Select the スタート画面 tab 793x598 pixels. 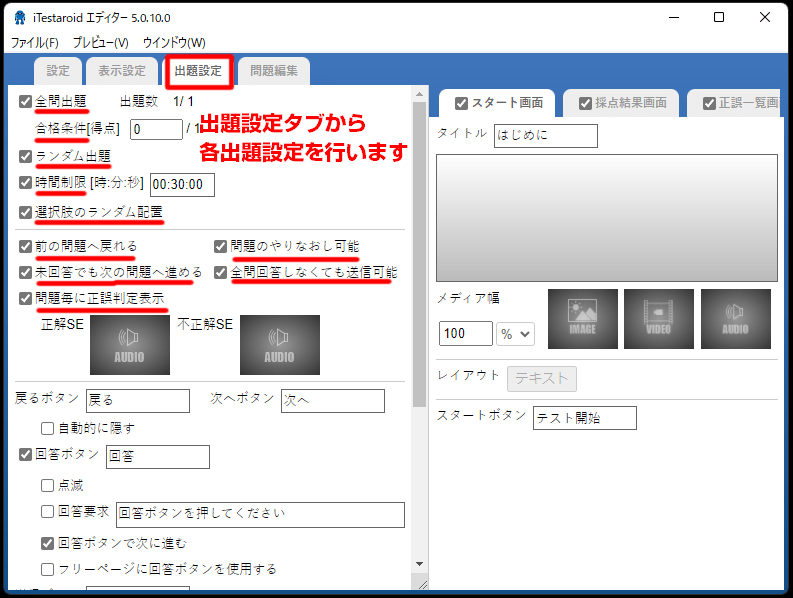(x=498, y=103)
